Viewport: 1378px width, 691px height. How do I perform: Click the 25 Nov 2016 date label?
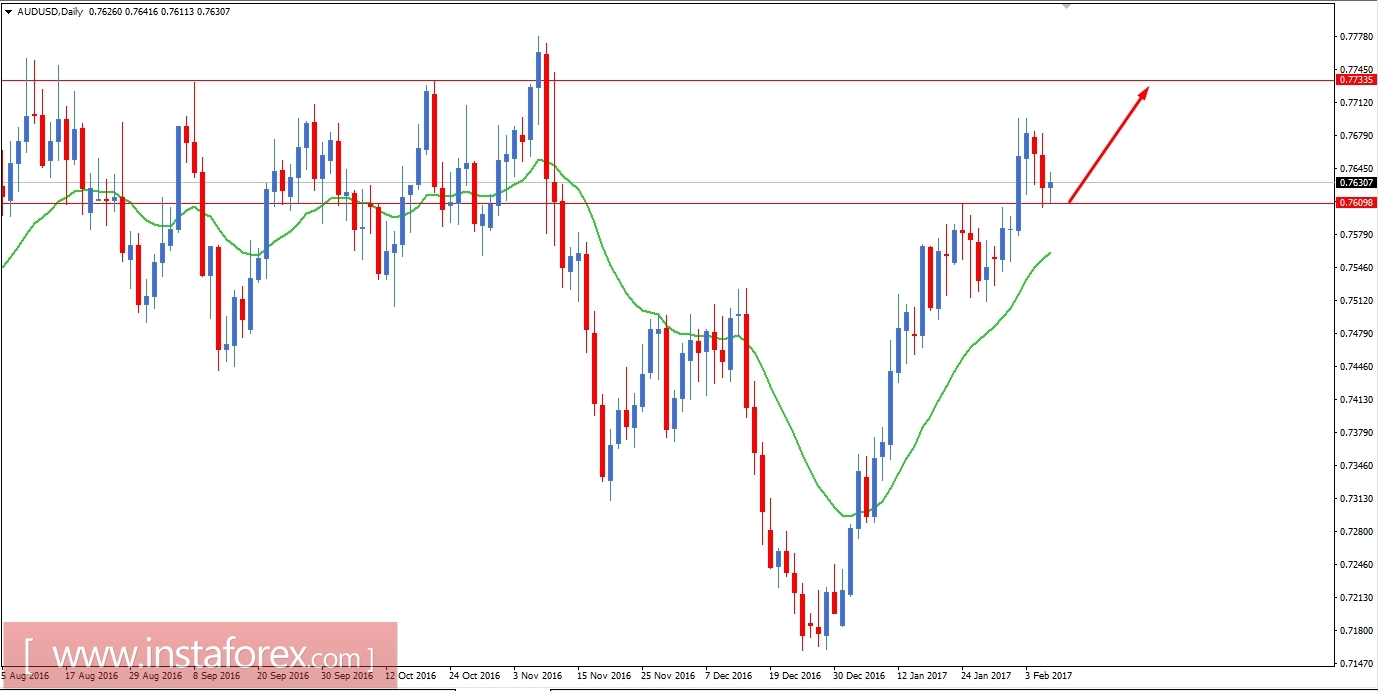[667, 675]
